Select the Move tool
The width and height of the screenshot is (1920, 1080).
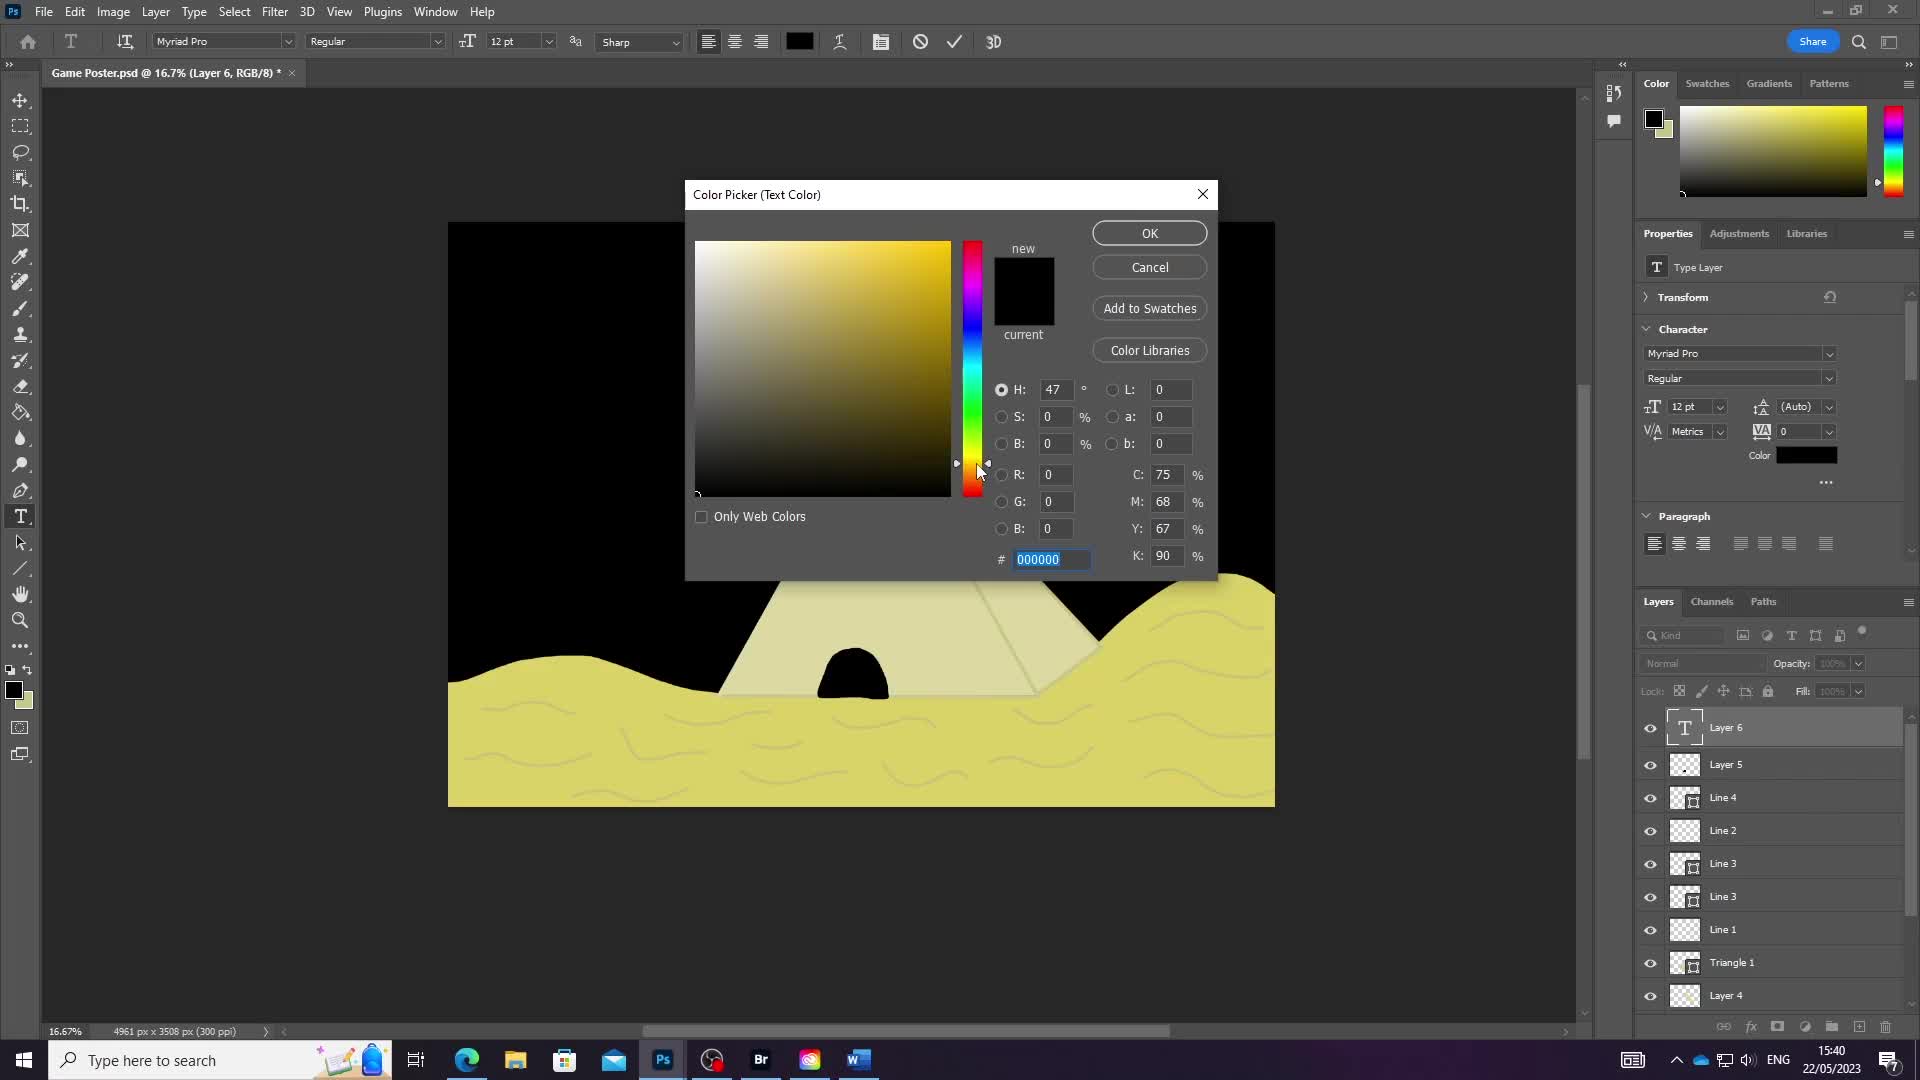coord(20,101)
